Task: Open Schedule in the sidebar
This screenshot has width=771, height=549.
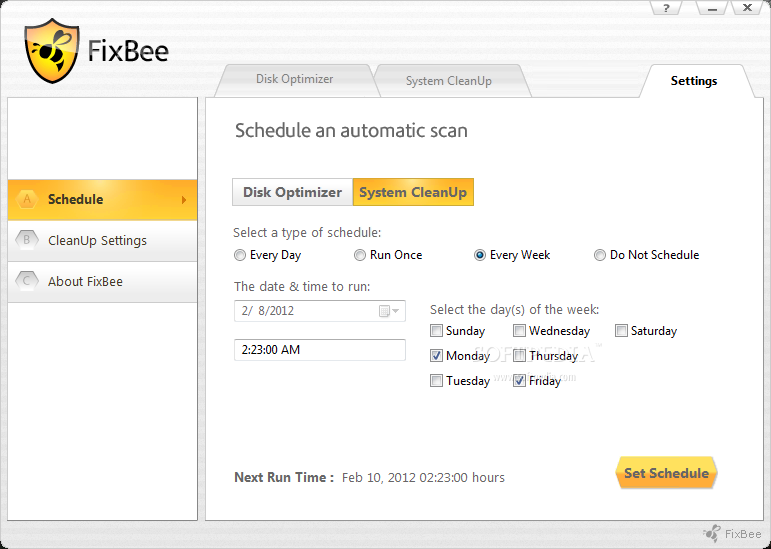Action: [x=102, y=200]
